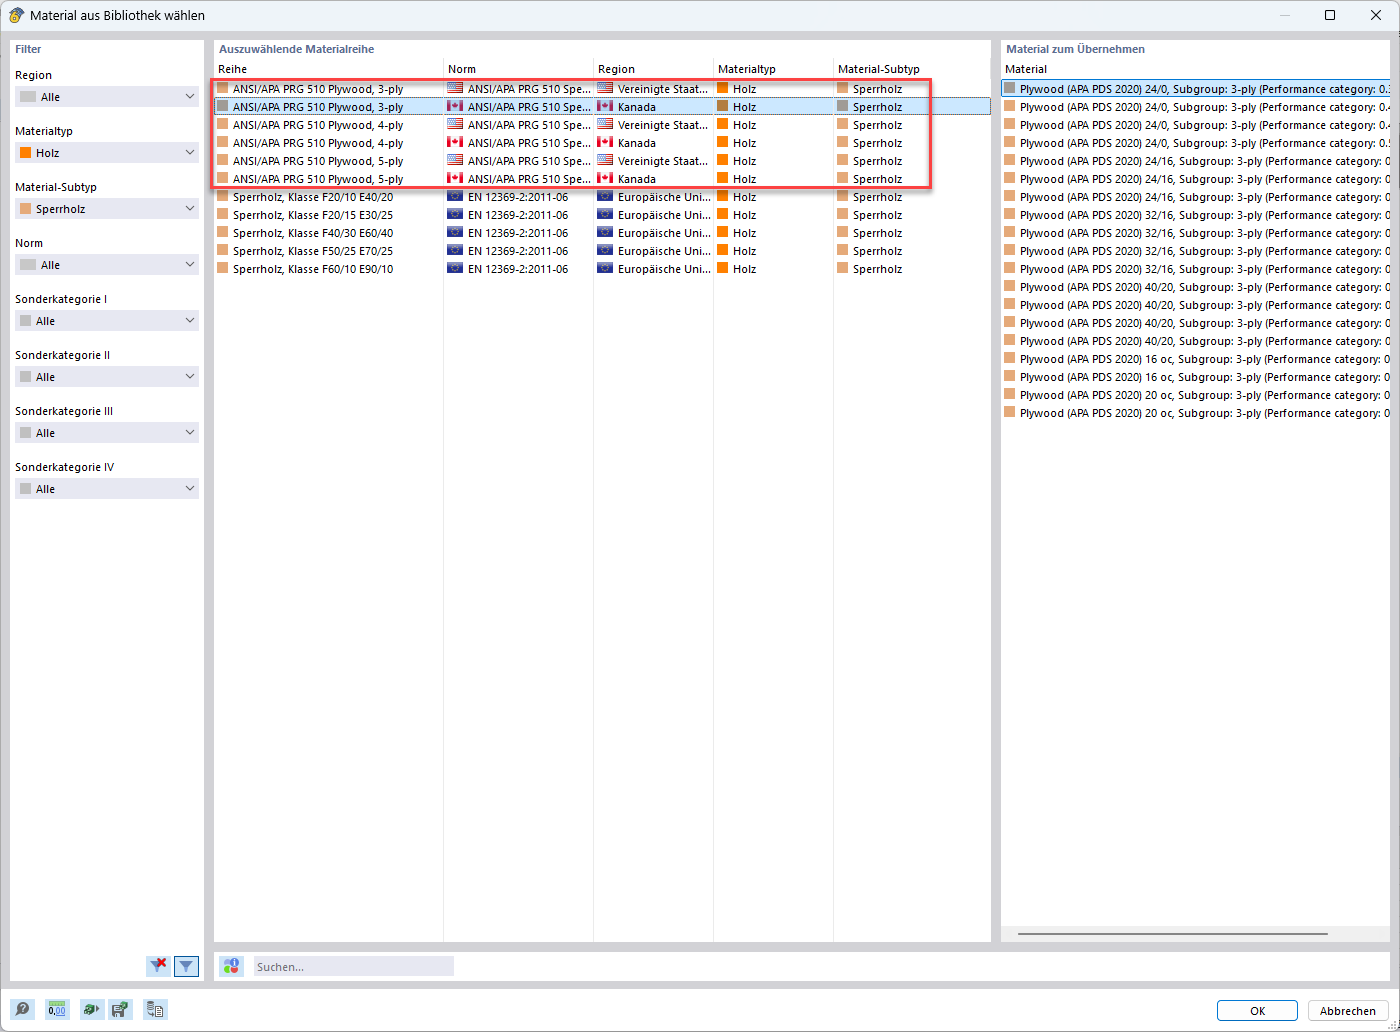Image resolution: width=1400 pixels, height=1032 pixels.
Task: Click Sperrholz subtype in the F20/15 E30/25 row
Action: click(877, 215)
